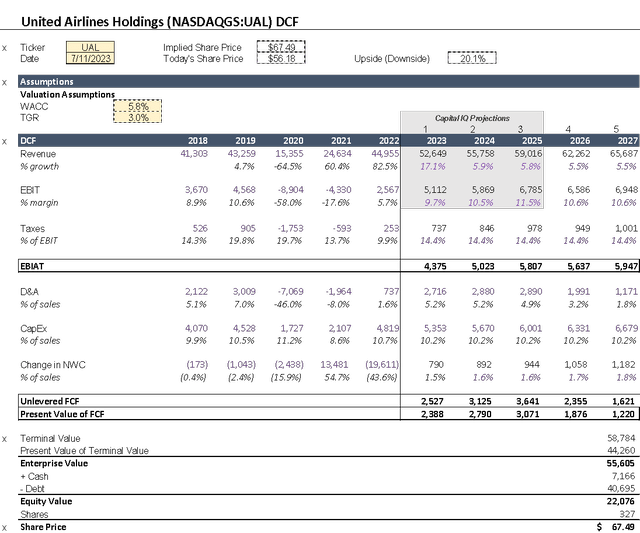Select the 2018 column header
Screen dimensions: 640x533
198,140
